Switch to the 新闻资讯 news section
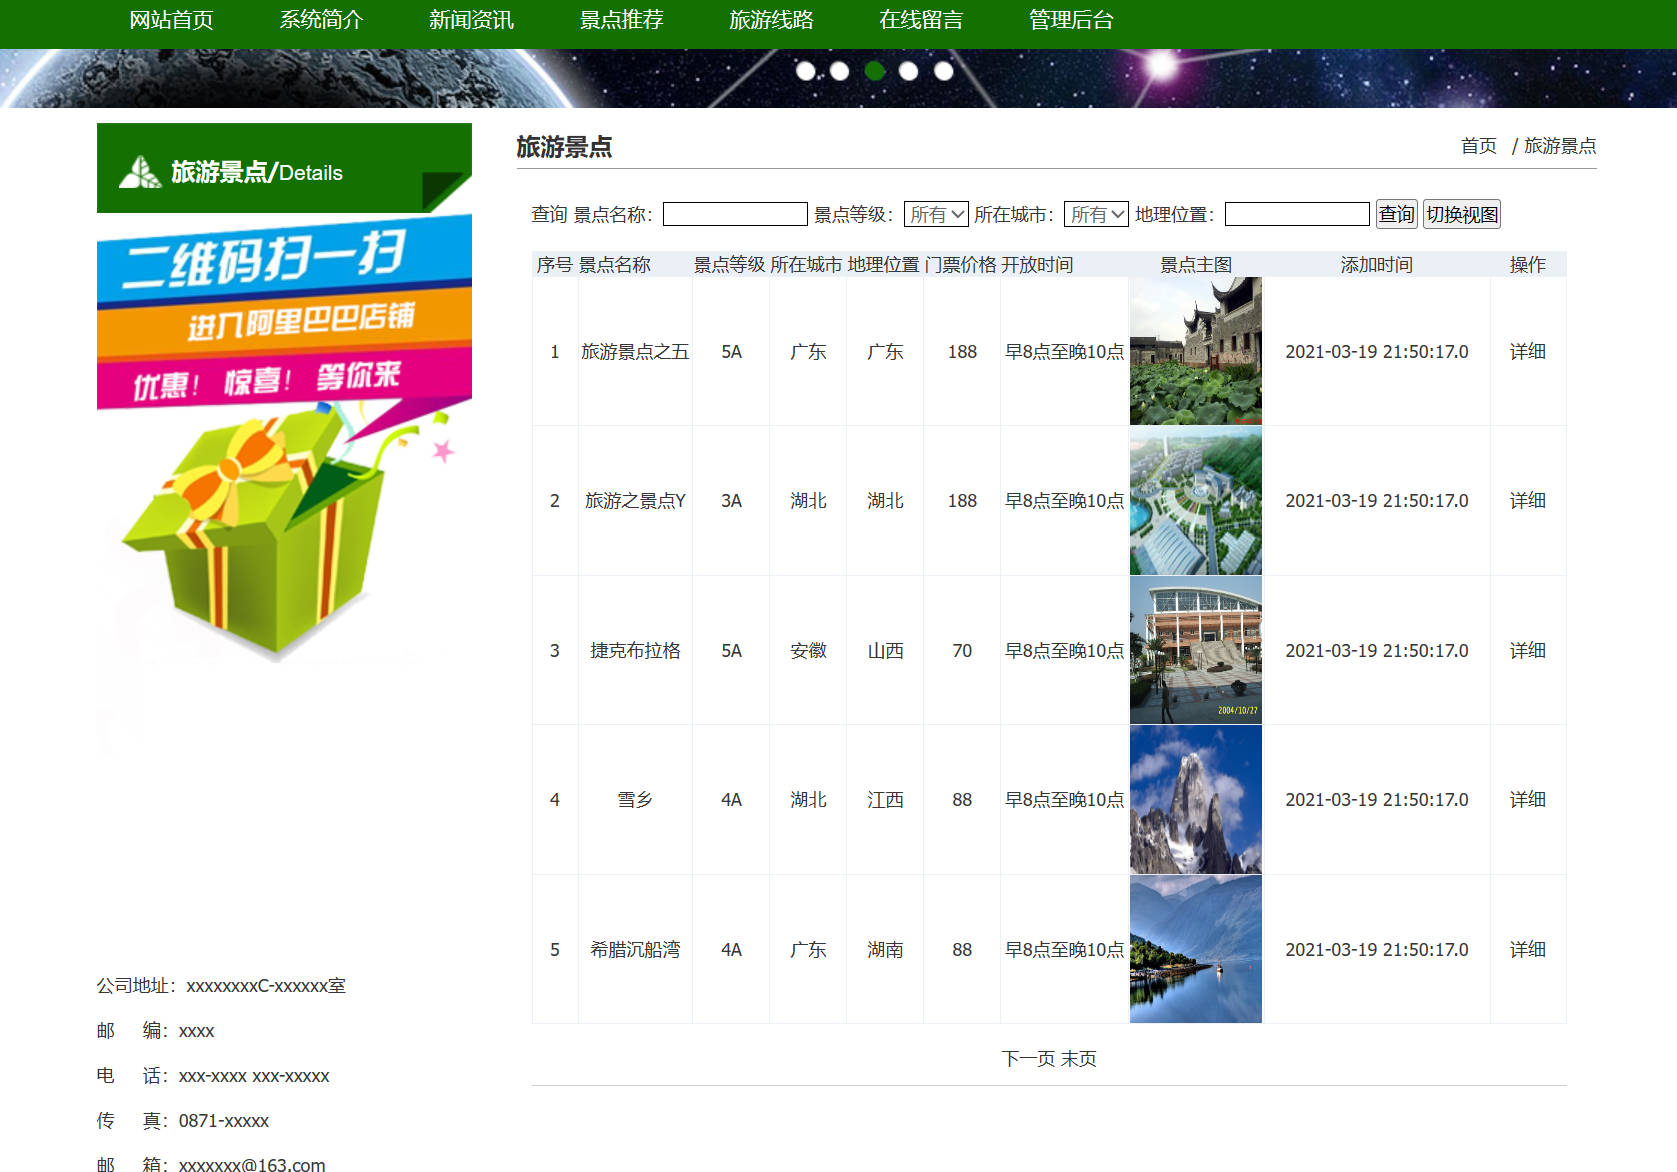Image resolution: width=1677 pixels, height=1172 pixels. [470, 20]
